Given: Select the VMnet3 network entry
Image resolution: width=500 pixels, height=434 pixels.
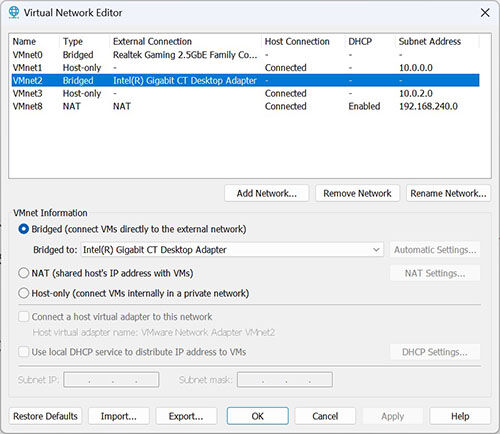Looking at the screenshot, I should tap(246, 93).
